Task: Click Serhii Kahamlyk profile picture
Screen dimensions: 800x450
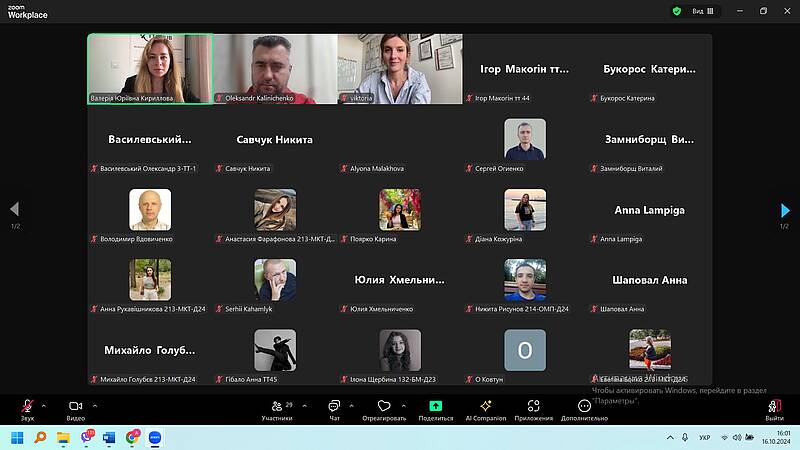Action: pyautogui.click(x=275, y=279)
